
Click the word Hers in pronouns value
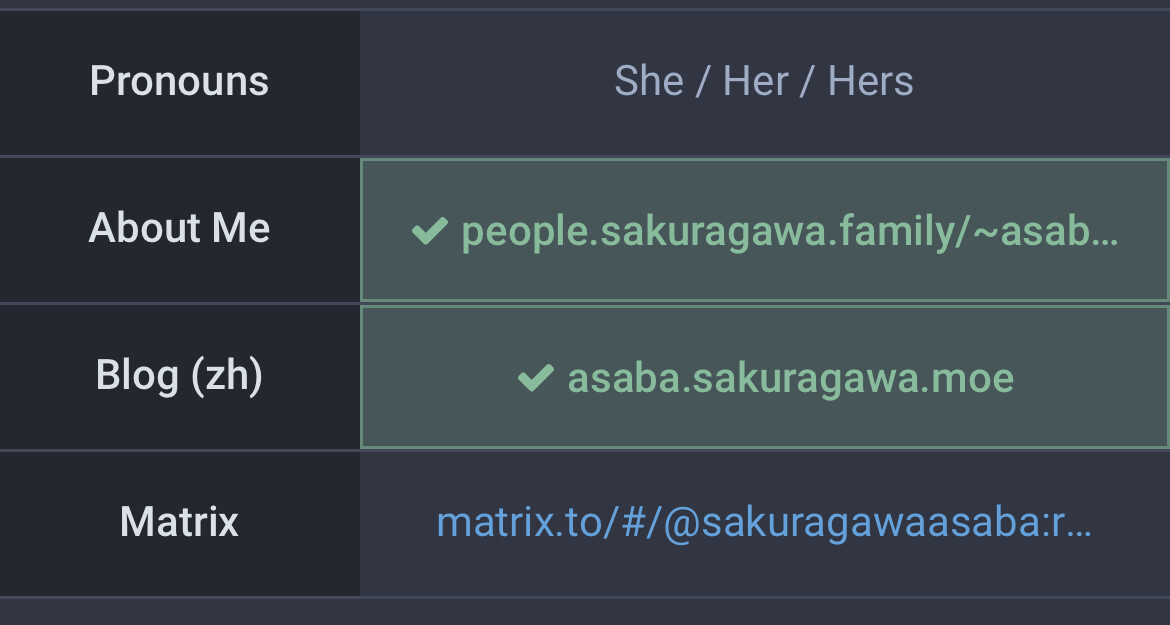[871, 81]
